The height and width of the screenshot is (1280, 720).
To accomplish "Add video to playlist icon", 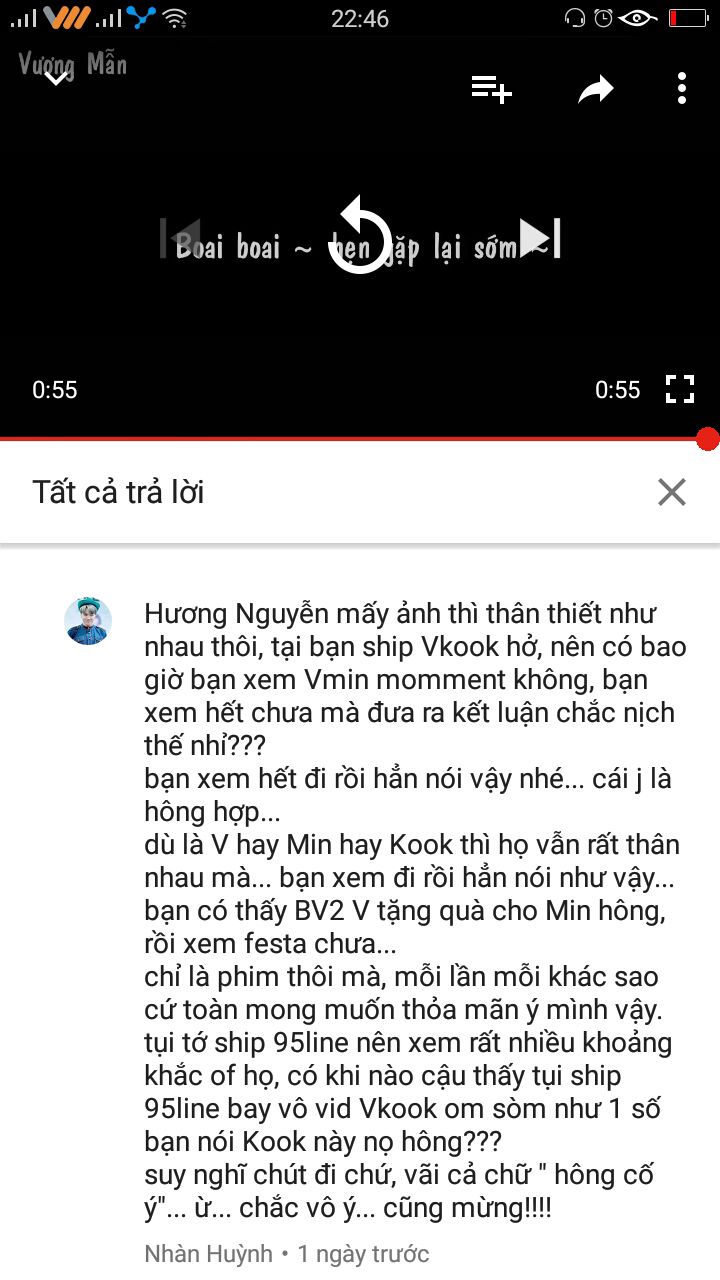I will pyautogui.click(x=491, y=90).
